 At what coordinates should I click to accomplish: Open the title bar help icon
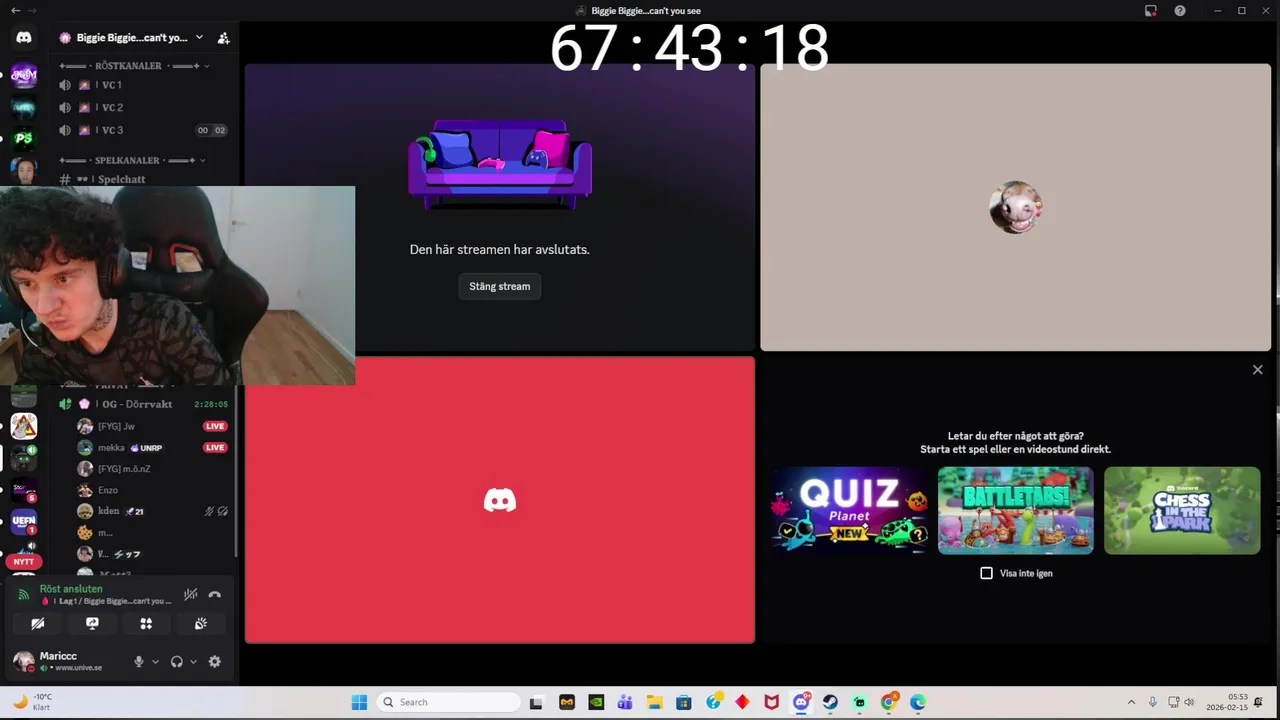pos(1180,10)
